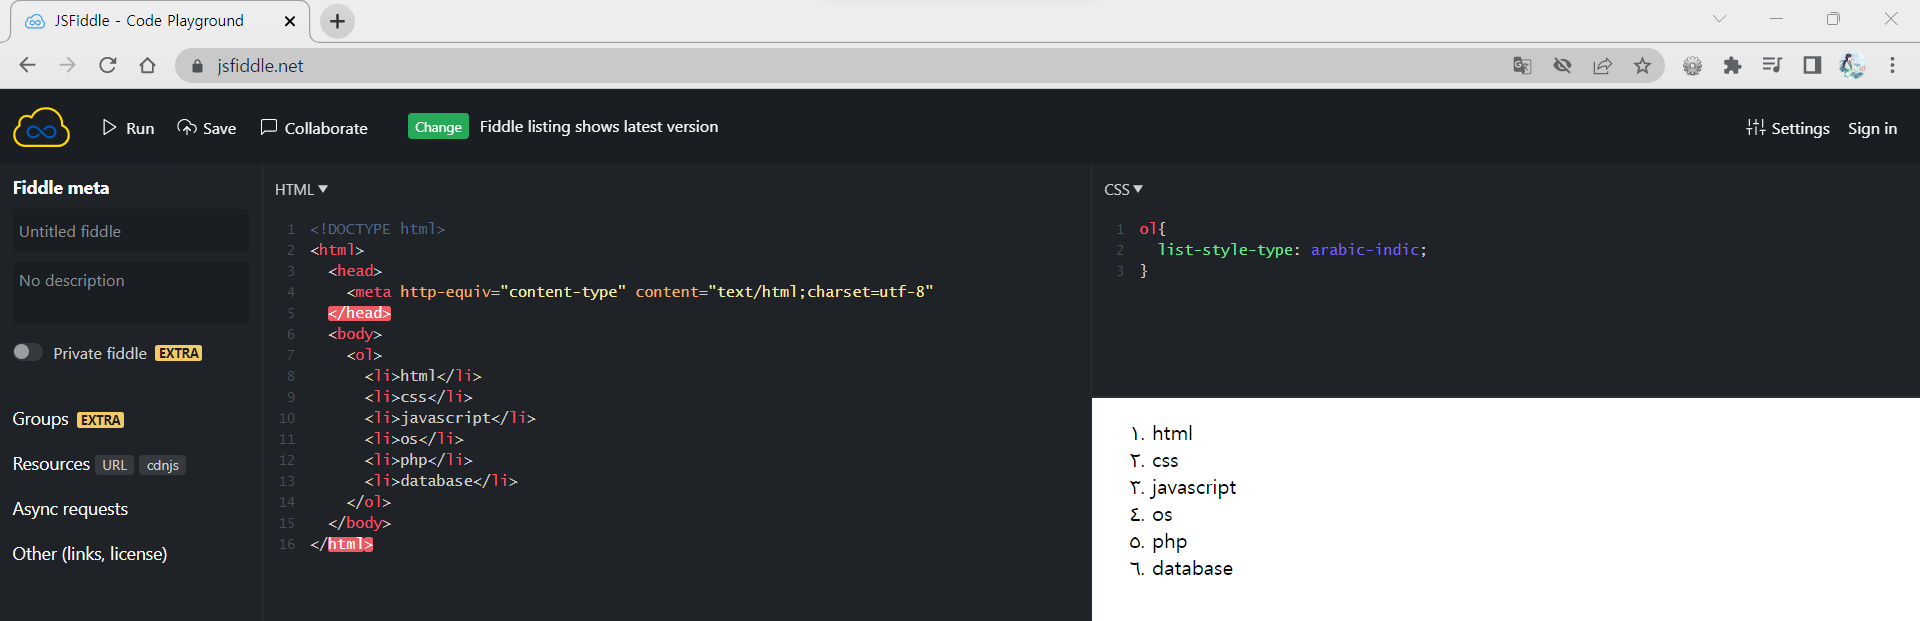Click the 'database' item in result output

[x=1192, y=569]
